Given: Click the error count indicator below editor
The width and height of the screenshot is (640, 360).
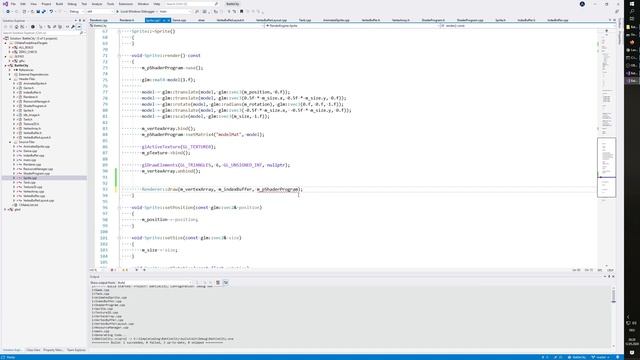Looking at the screenshot, I should pos(113,270).
